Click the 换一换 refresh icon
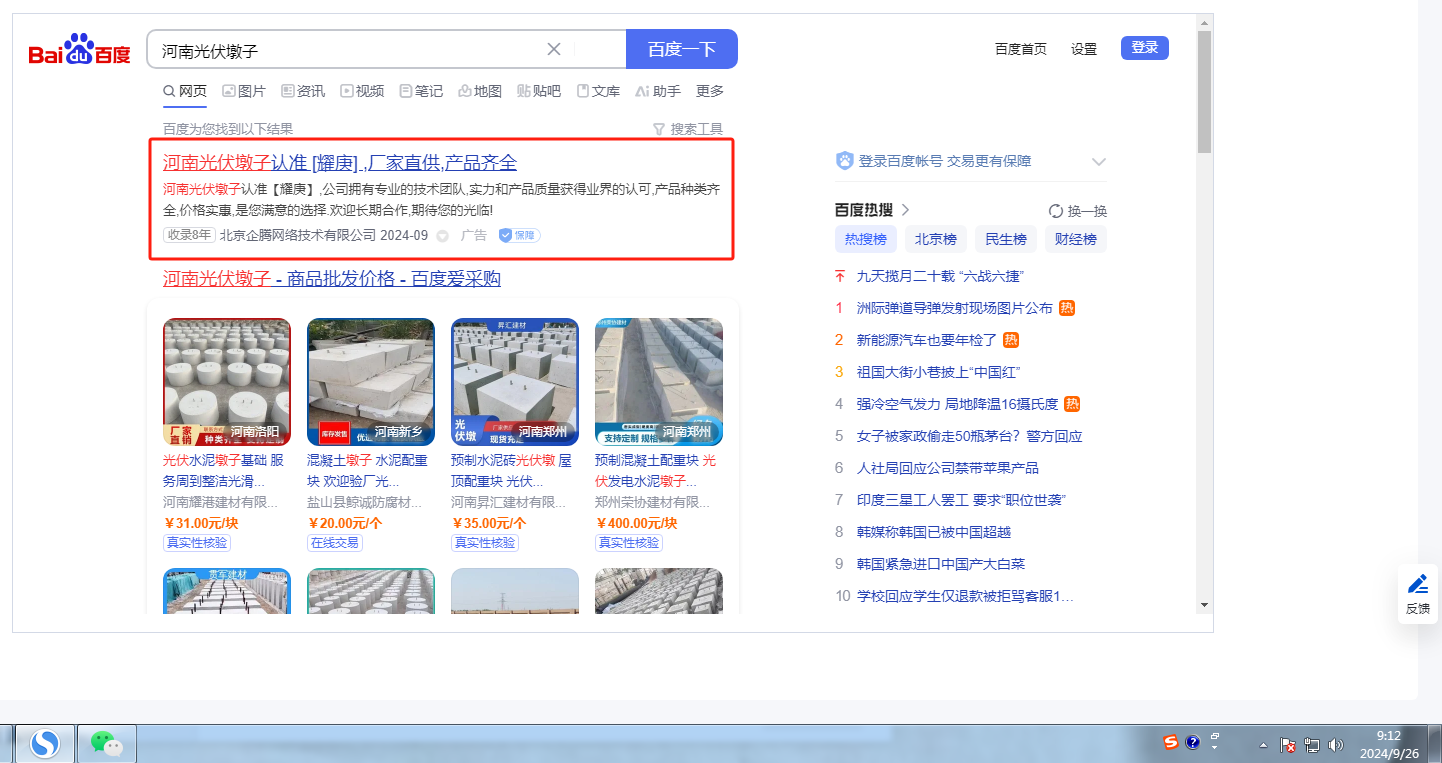 (x=1056, y=211)
